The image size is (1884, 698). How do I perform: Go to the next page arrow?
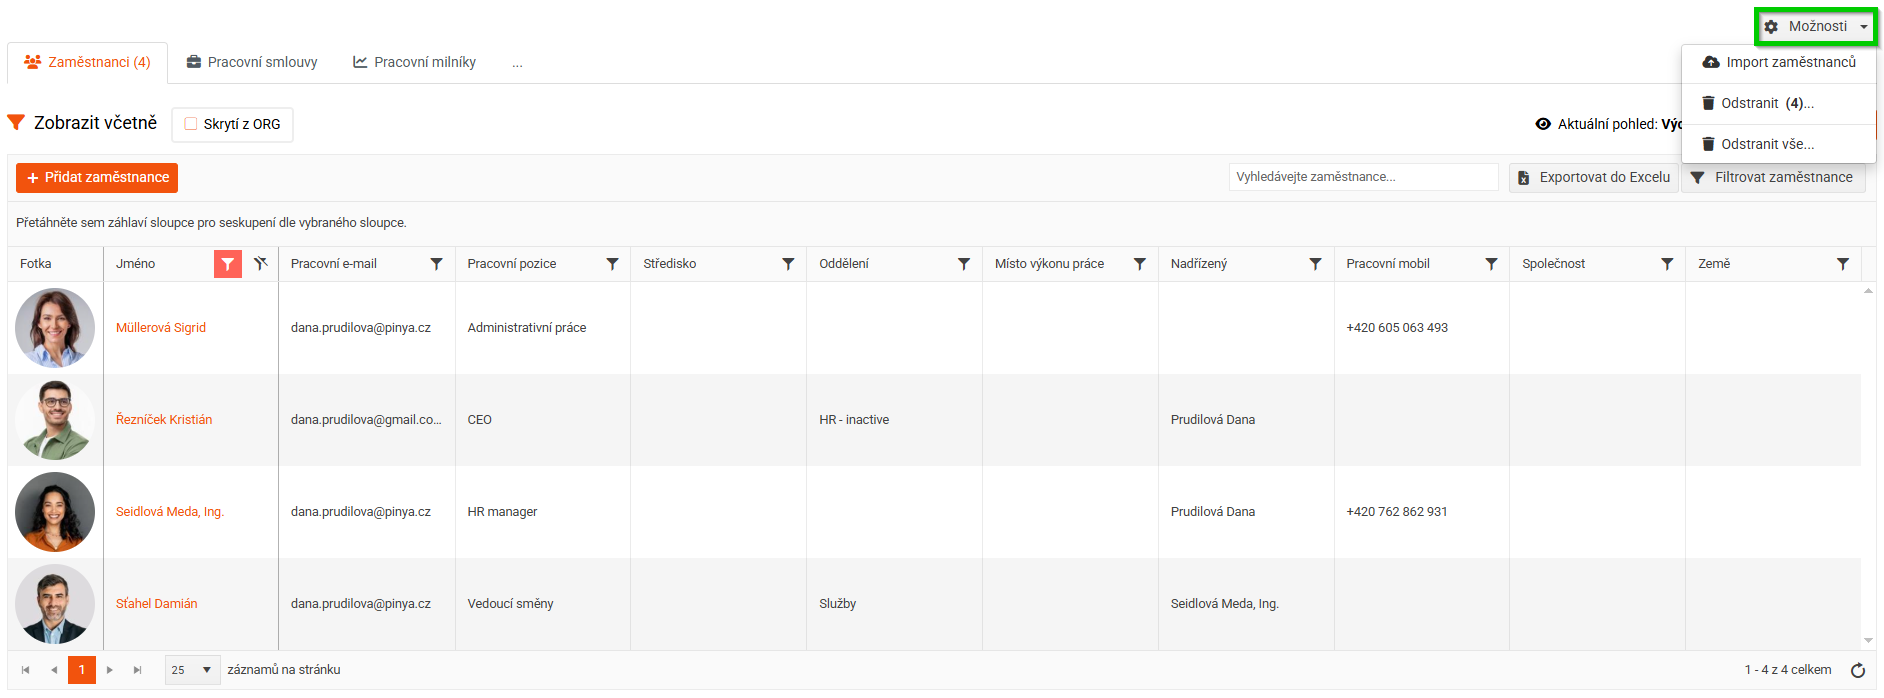pos(110,670)
